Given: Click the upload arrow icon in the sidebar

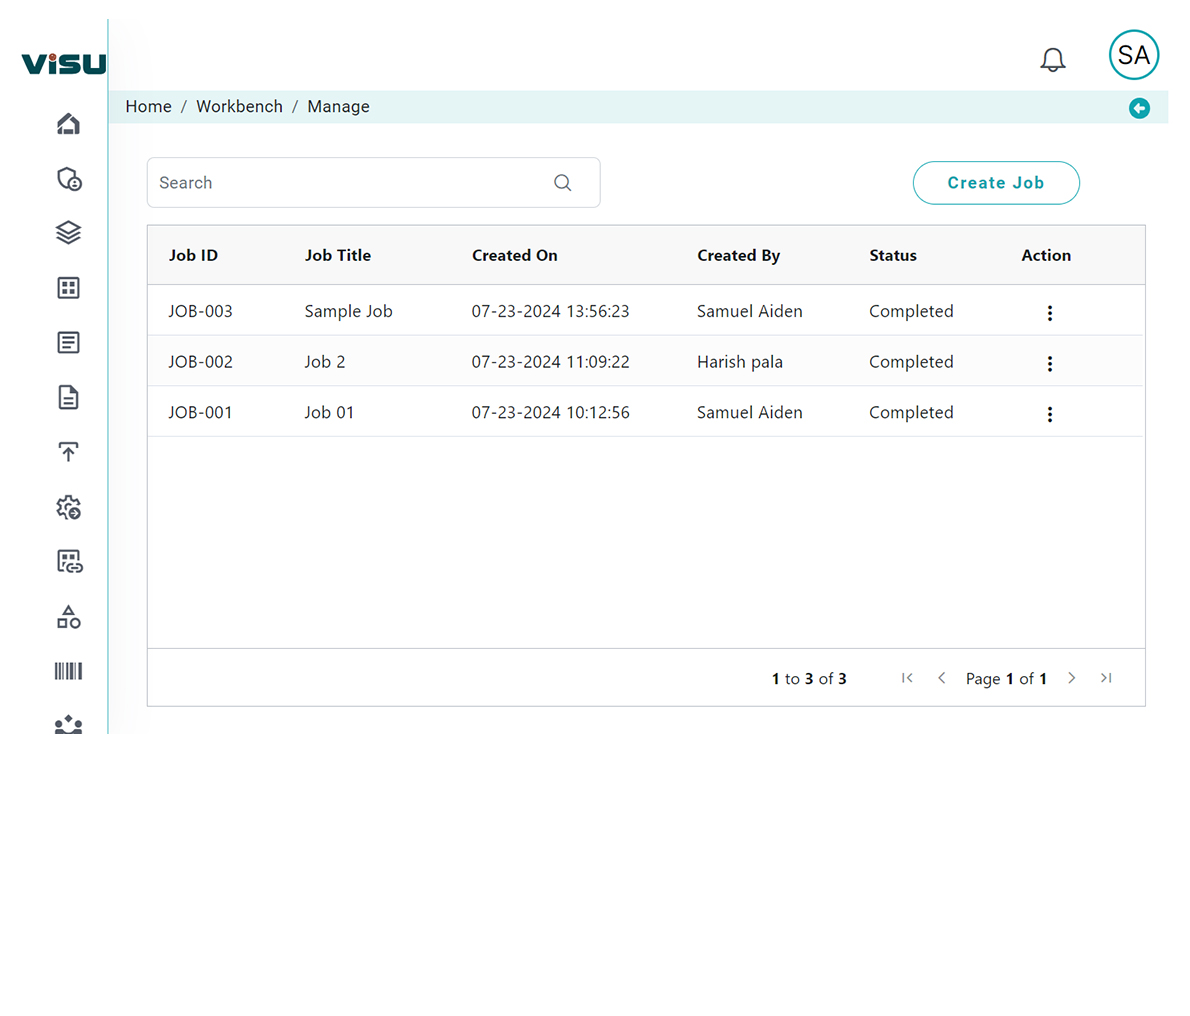Looking at the screenshot, I should tap(68, 452).
